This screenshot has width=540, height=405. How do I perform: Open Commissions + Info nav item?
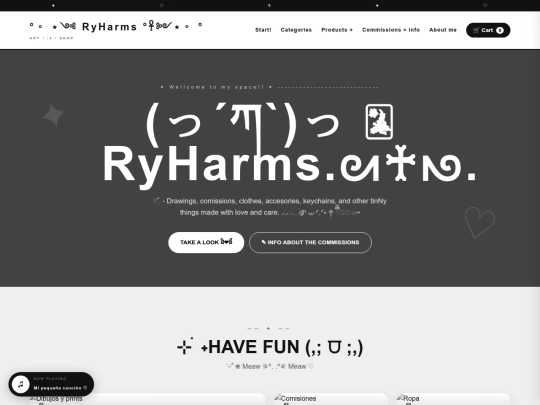391,30
